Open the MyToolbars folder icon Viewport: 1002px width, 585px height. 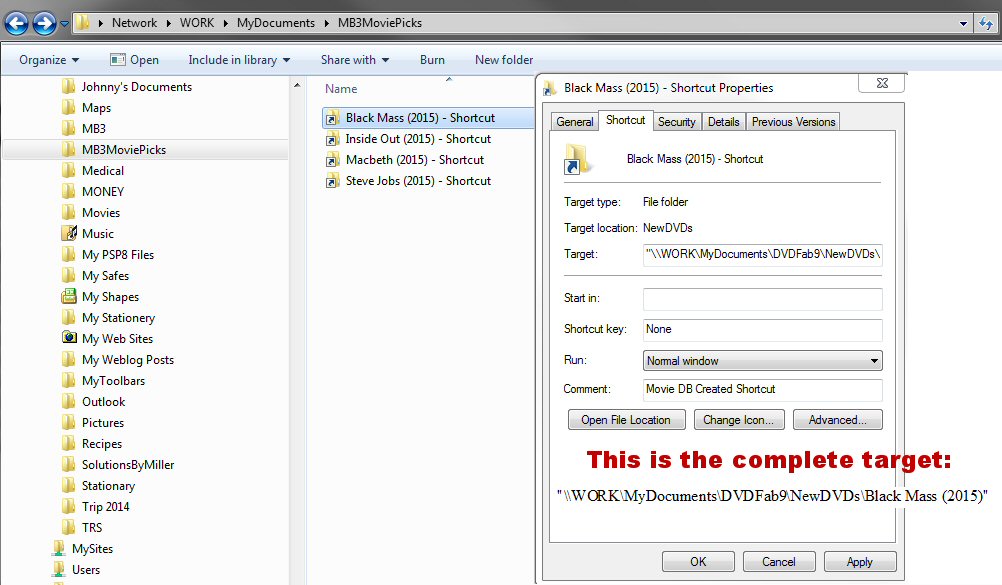click(x=68, y=380)
